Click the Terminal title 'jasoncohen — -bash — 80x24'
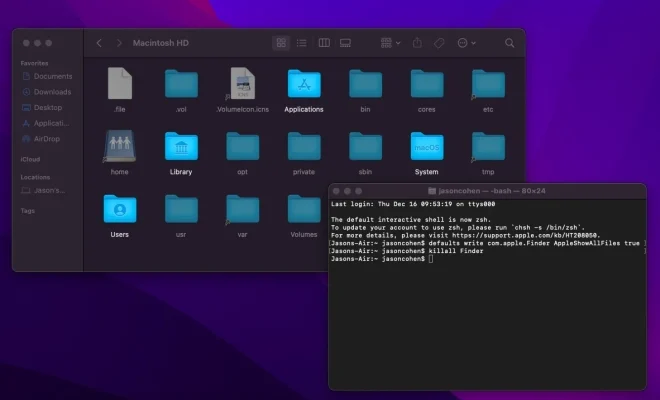Screen dimensions: 660x400 pos(492,191)
